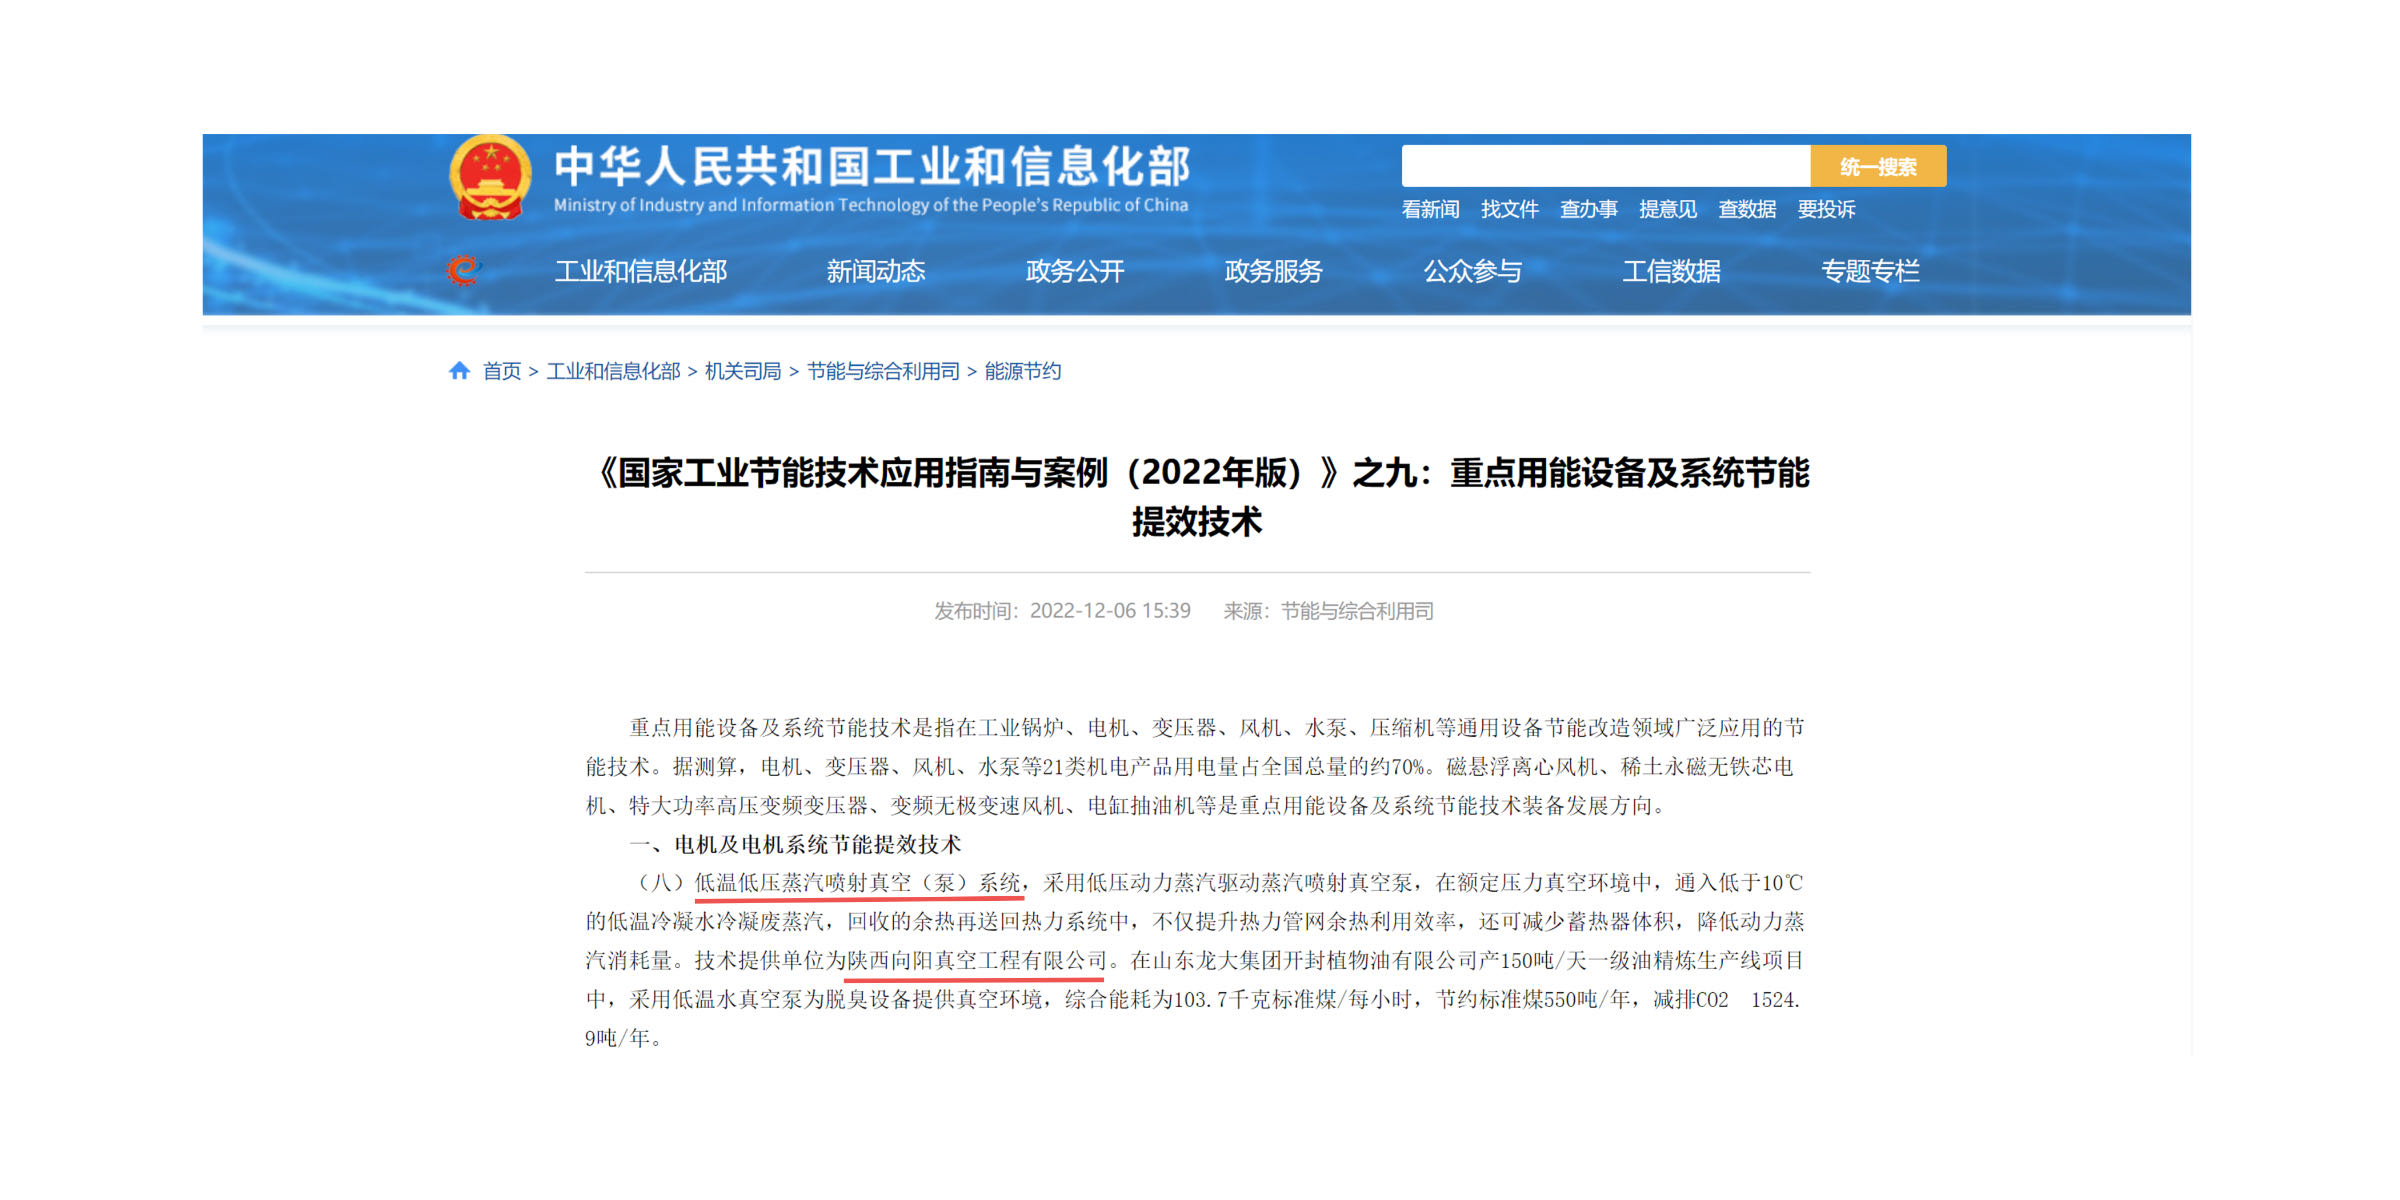Open the 新闻动态 menu item
This screenshot has height=1200, width=2400.
pos(875,271)
